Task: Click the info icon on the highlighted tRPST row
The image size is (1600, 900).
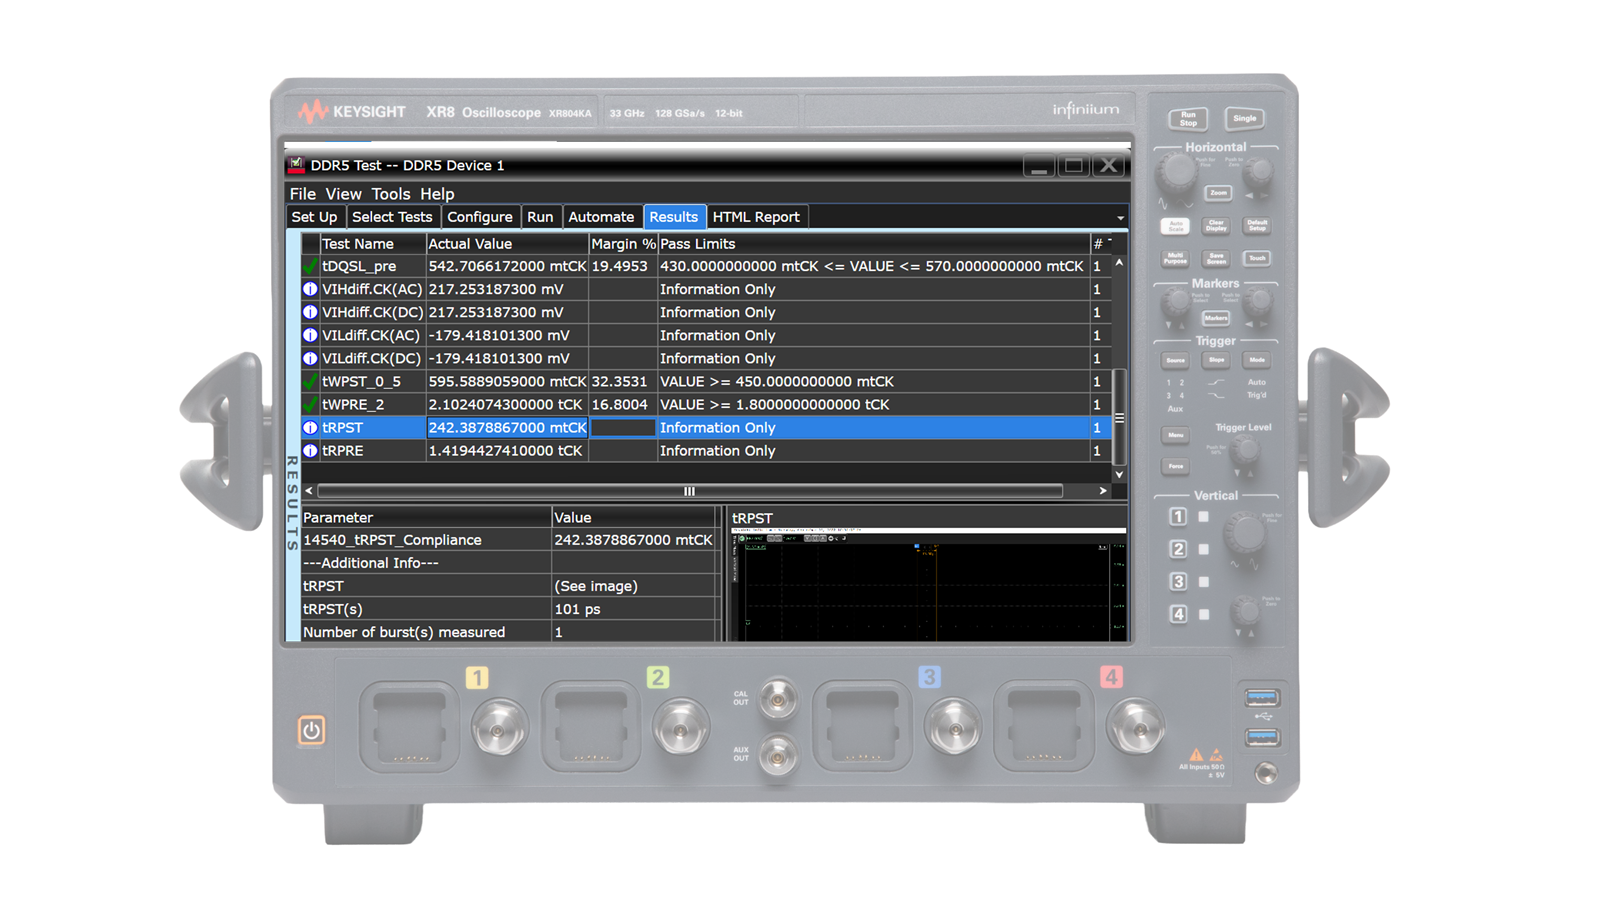Action: click(x=308, y=427)
